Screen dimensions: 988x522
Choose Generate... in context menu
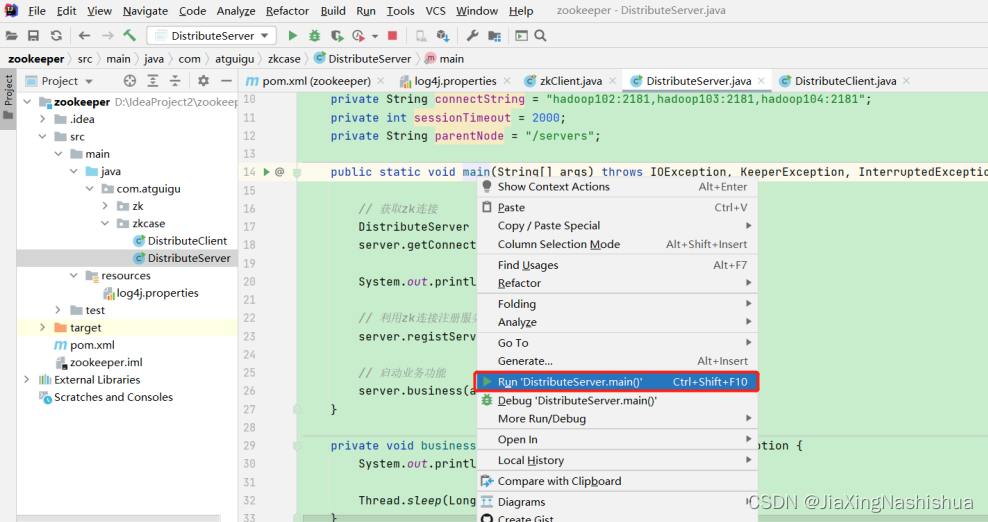pos(617,361)
